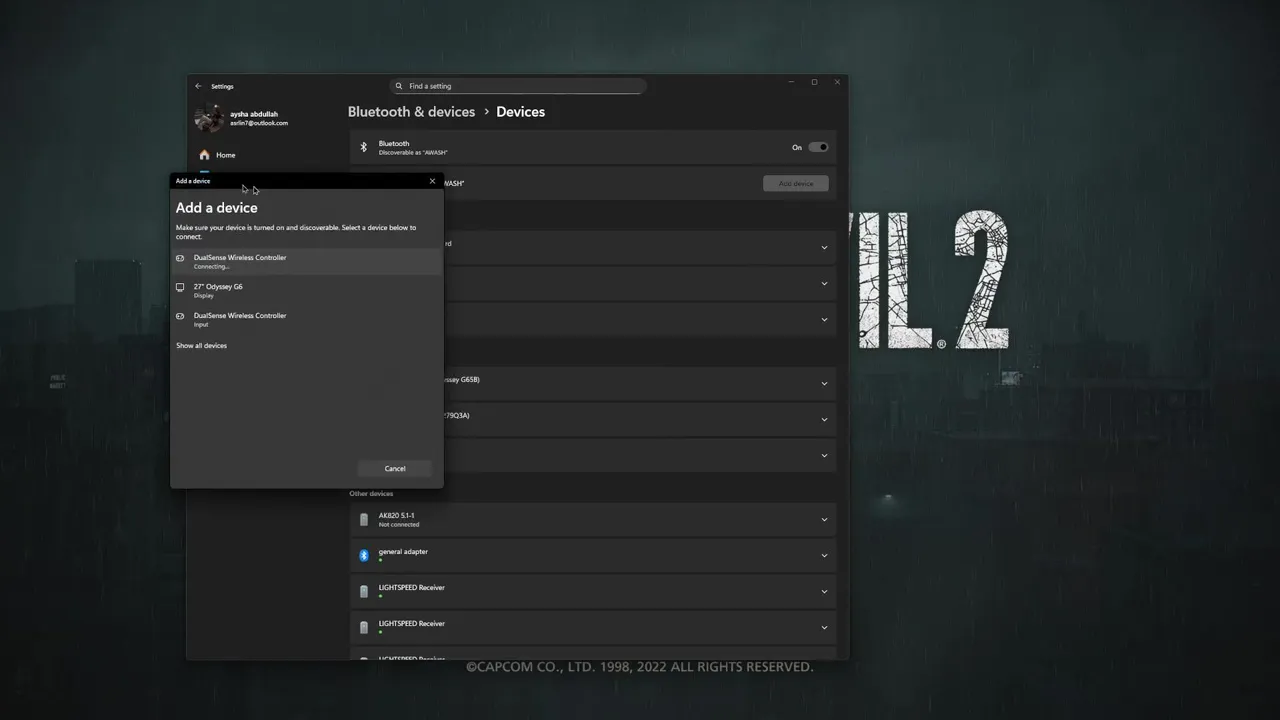Click Show all devices link
Image resolution: width=1280 pixels, height=720 pixels.
click(x=201, y=345)
